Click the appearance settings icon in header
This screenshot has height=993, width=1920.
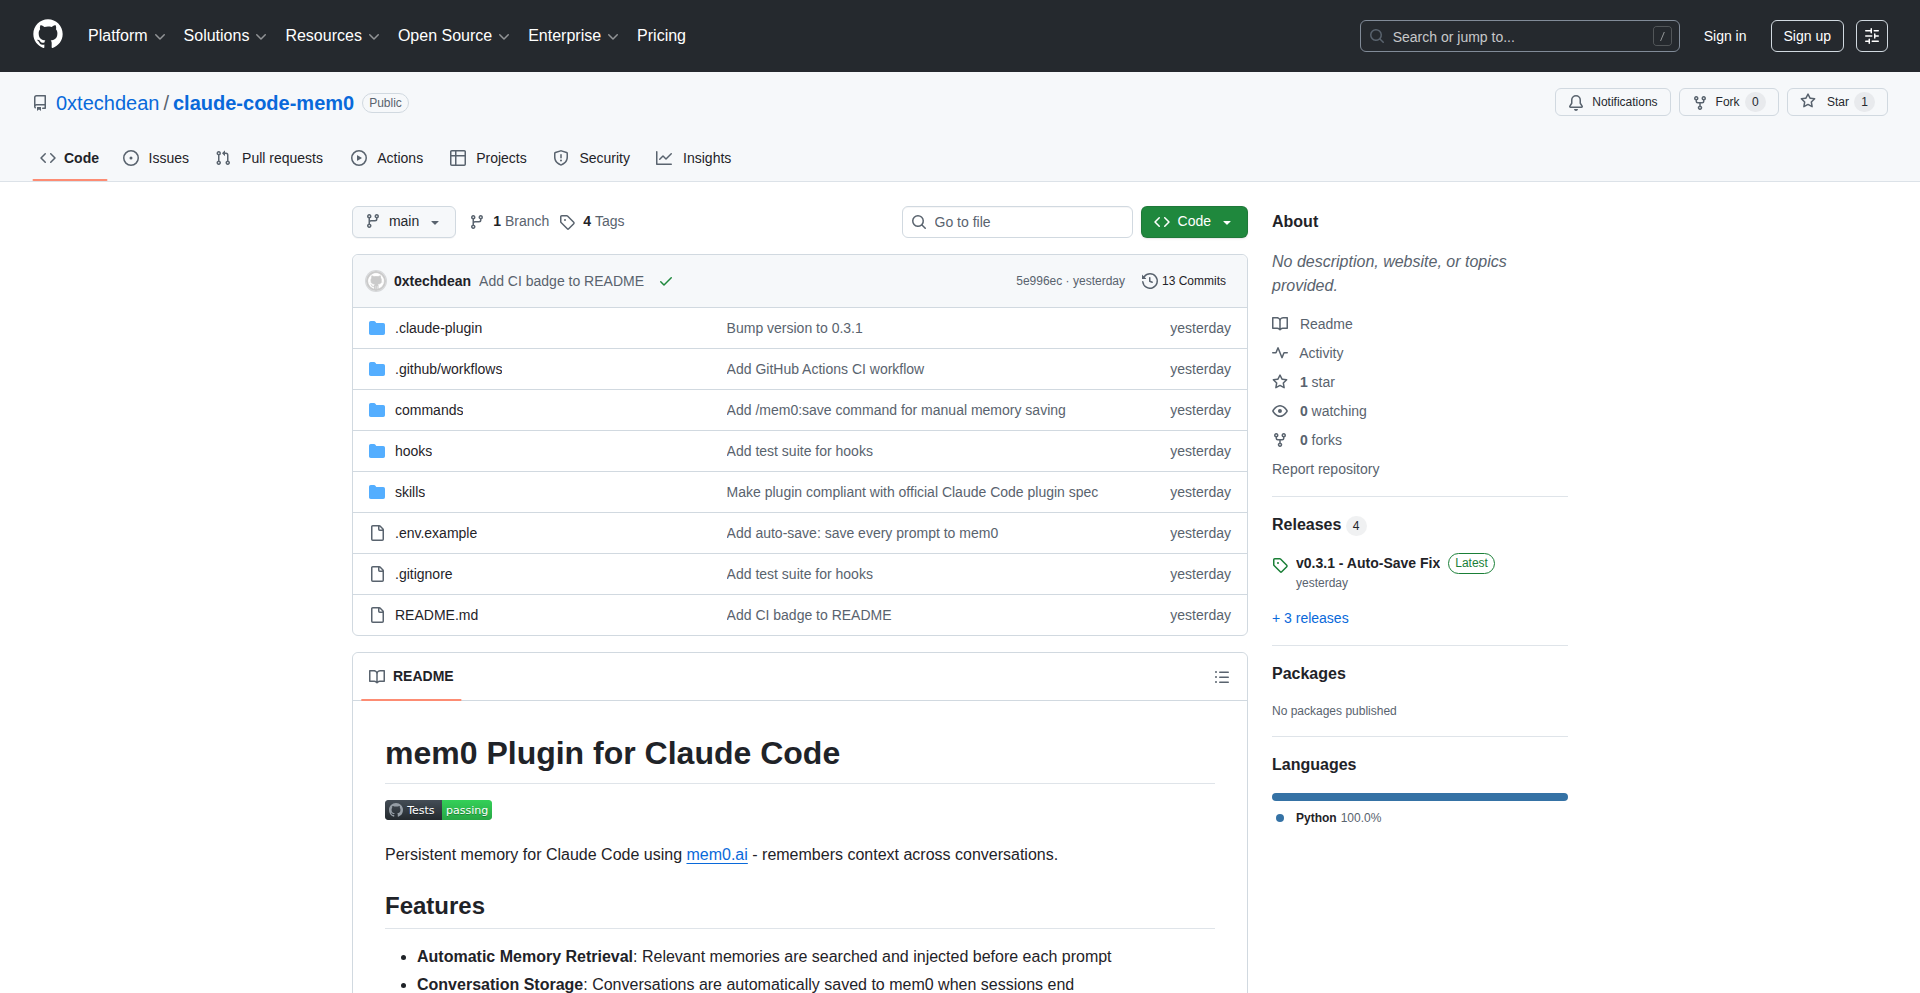[1871, 36]
